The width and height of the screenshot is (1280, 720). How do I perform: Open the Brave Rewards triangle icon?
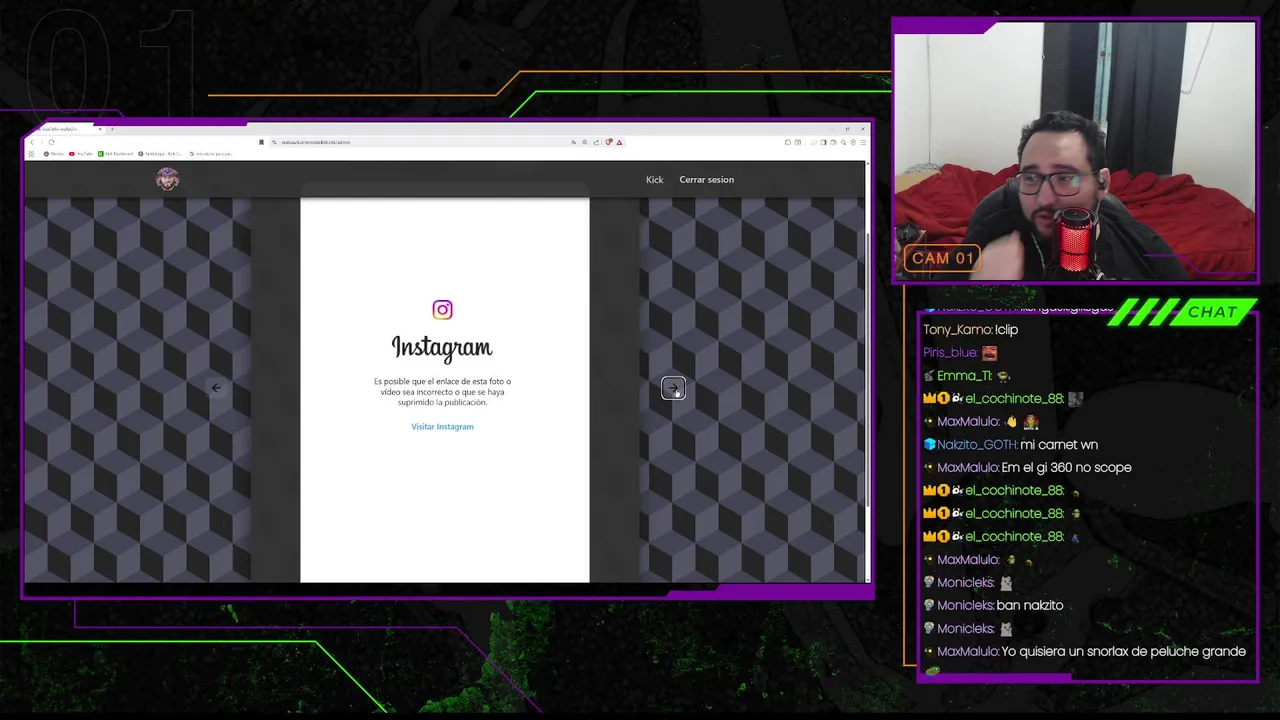pos(619,142)
